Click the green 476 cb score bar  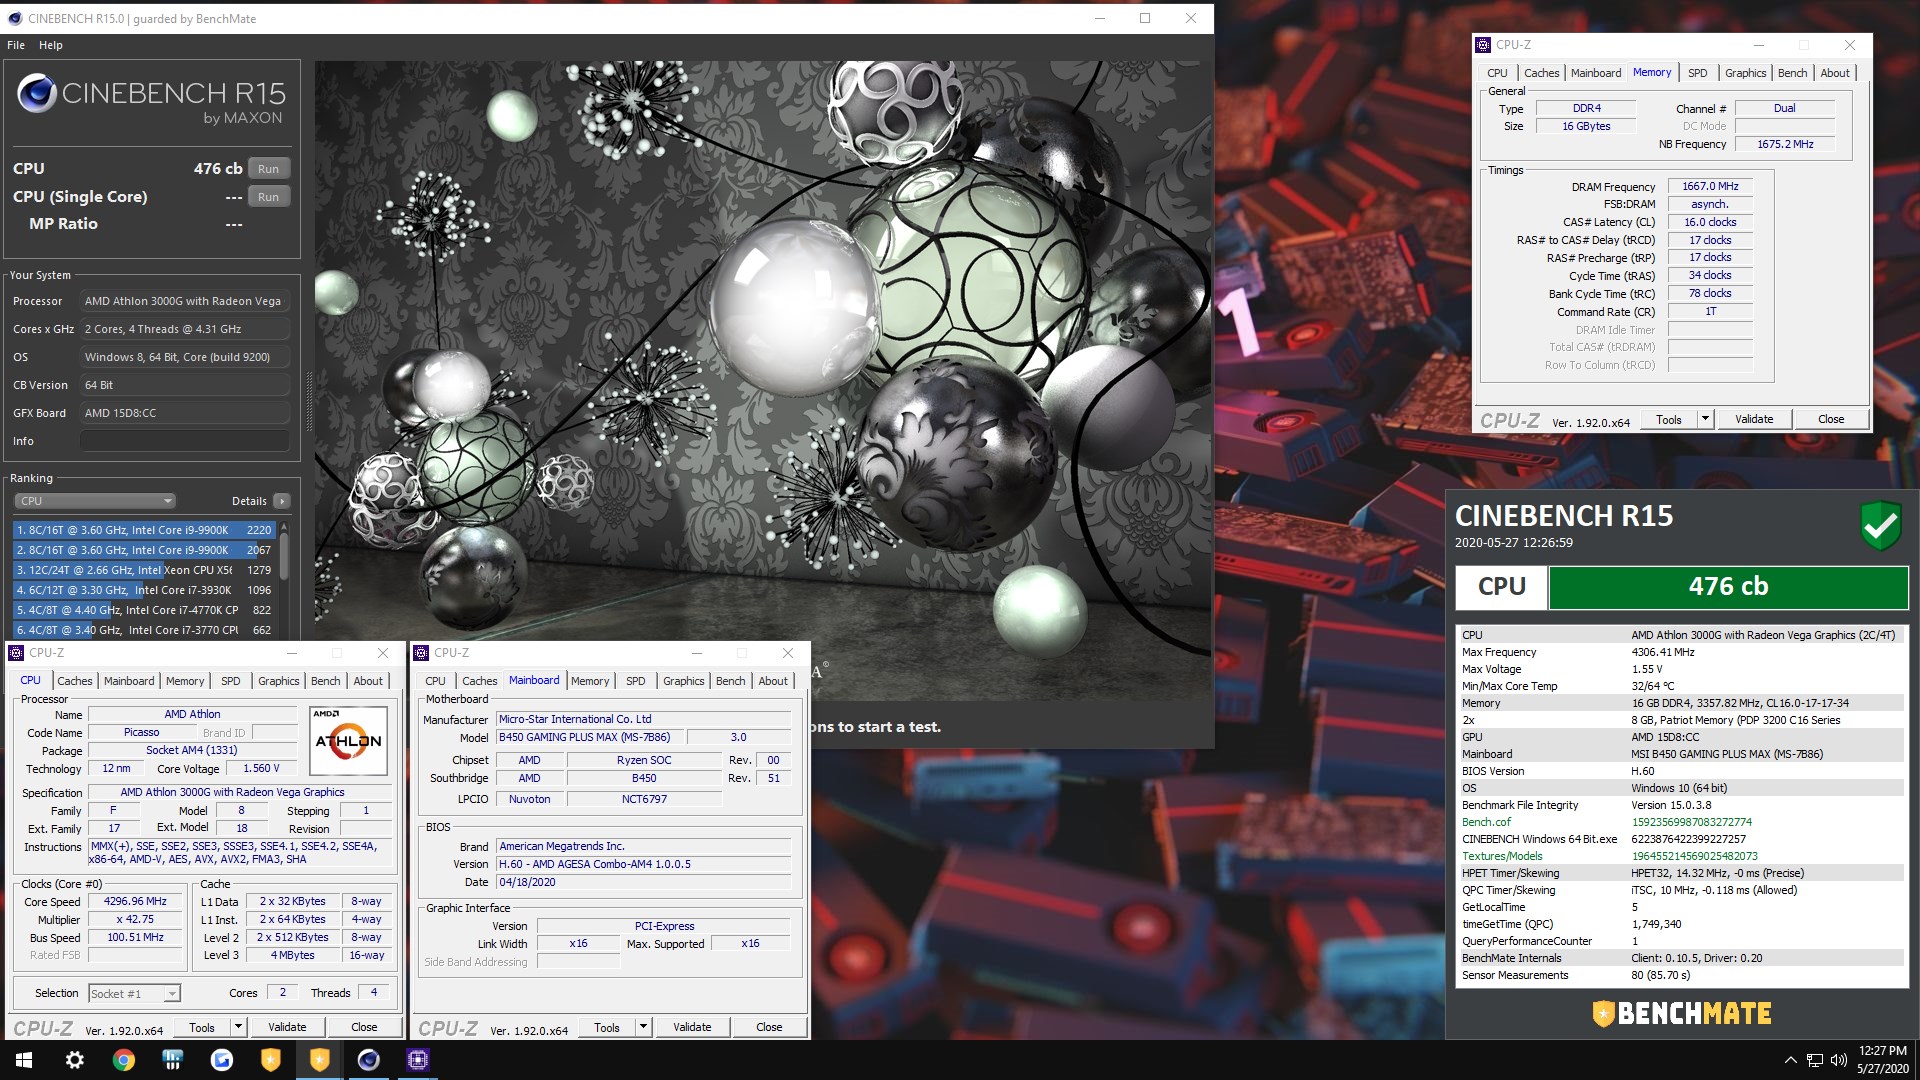click(x=1728, y=587)
